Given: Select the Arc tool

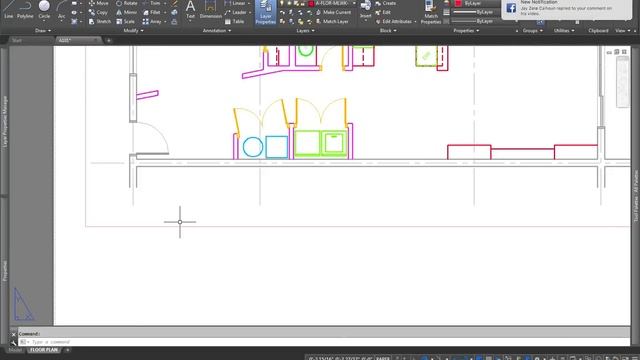Looking at the screenshot, I should point(61,10).
